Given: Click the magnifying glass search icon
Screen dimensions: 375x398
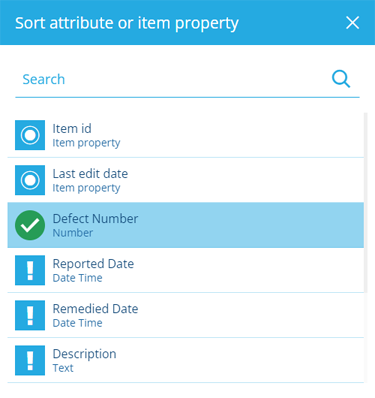Looking at the screenshot, I should 341,79.
